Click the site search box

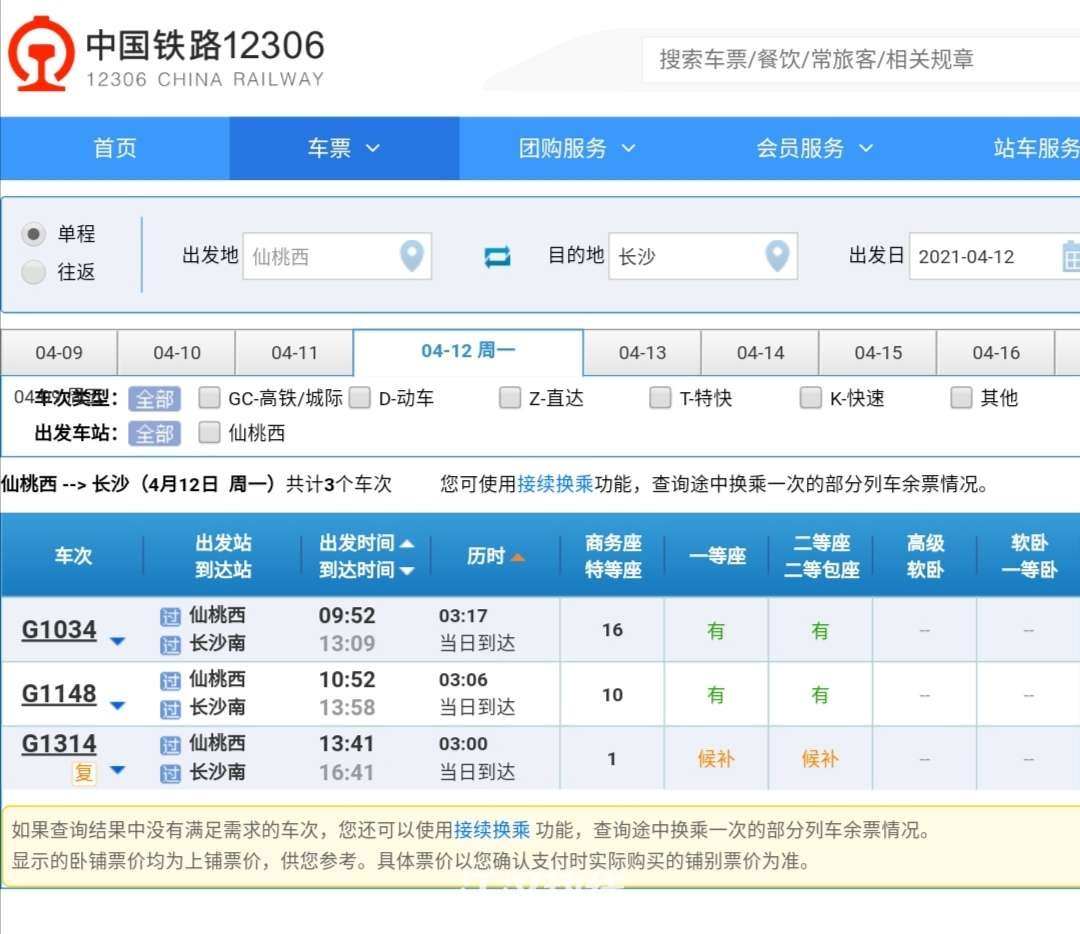click(861, 60)
